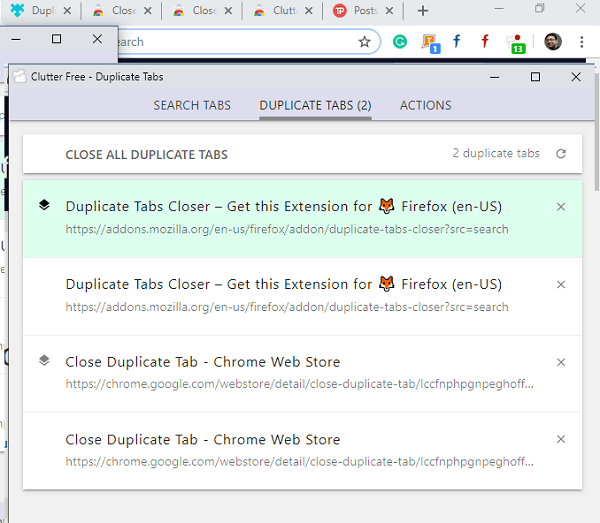Click CLOSE ALL DUPLICATE TABS button
Viewport: 600px width, 523px height.
pos(147,155)
